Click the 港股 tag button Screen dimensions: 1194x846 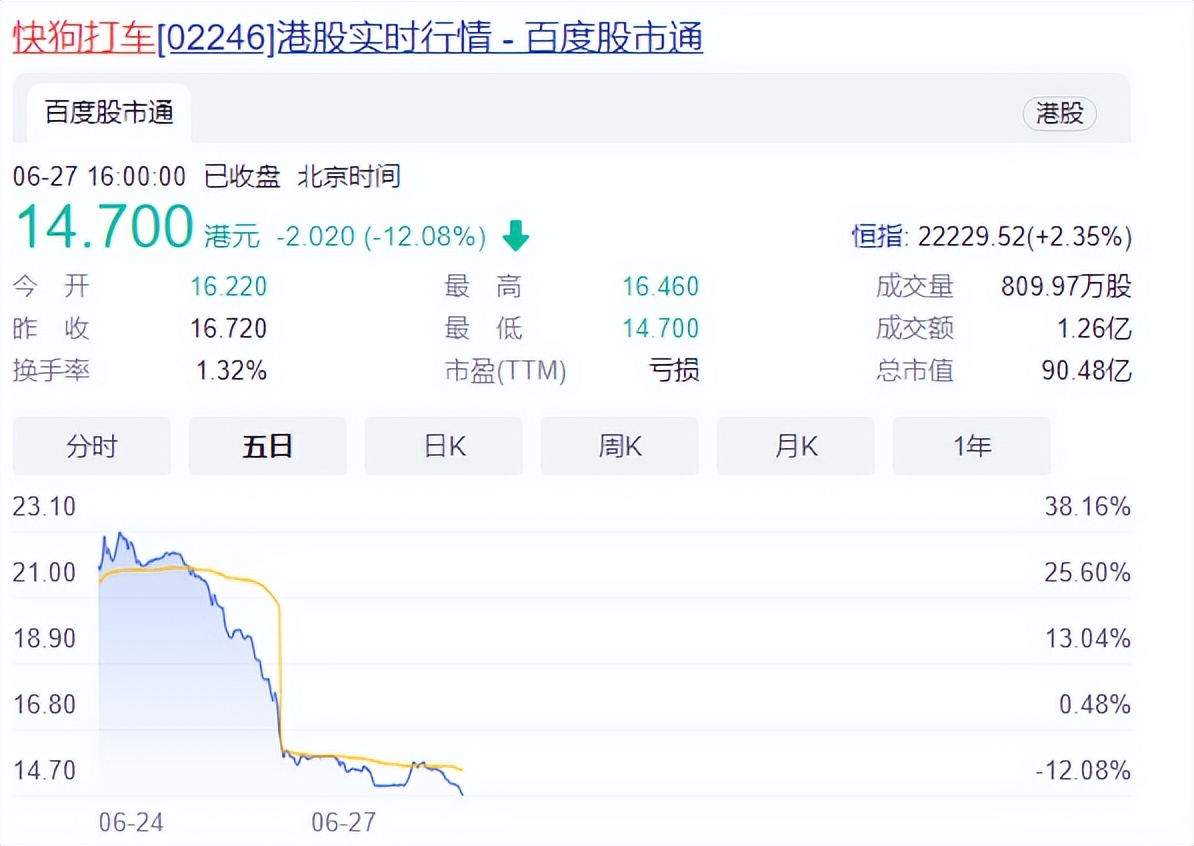[1059, 113]
